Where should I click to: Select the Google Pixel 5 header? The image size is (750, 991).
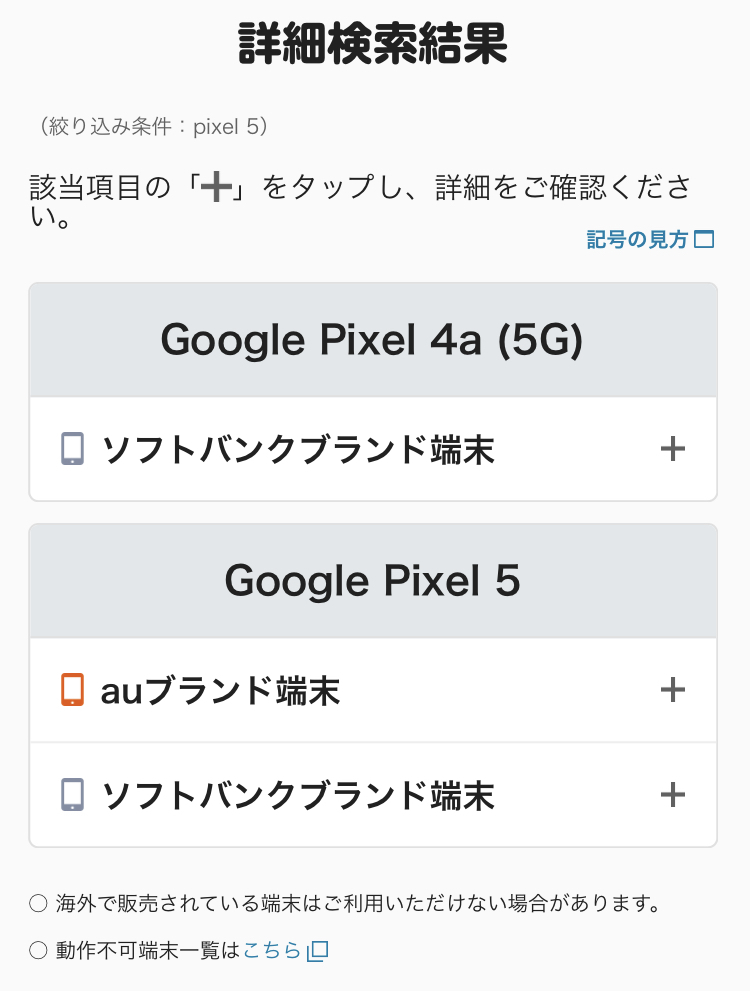point(372,581)
